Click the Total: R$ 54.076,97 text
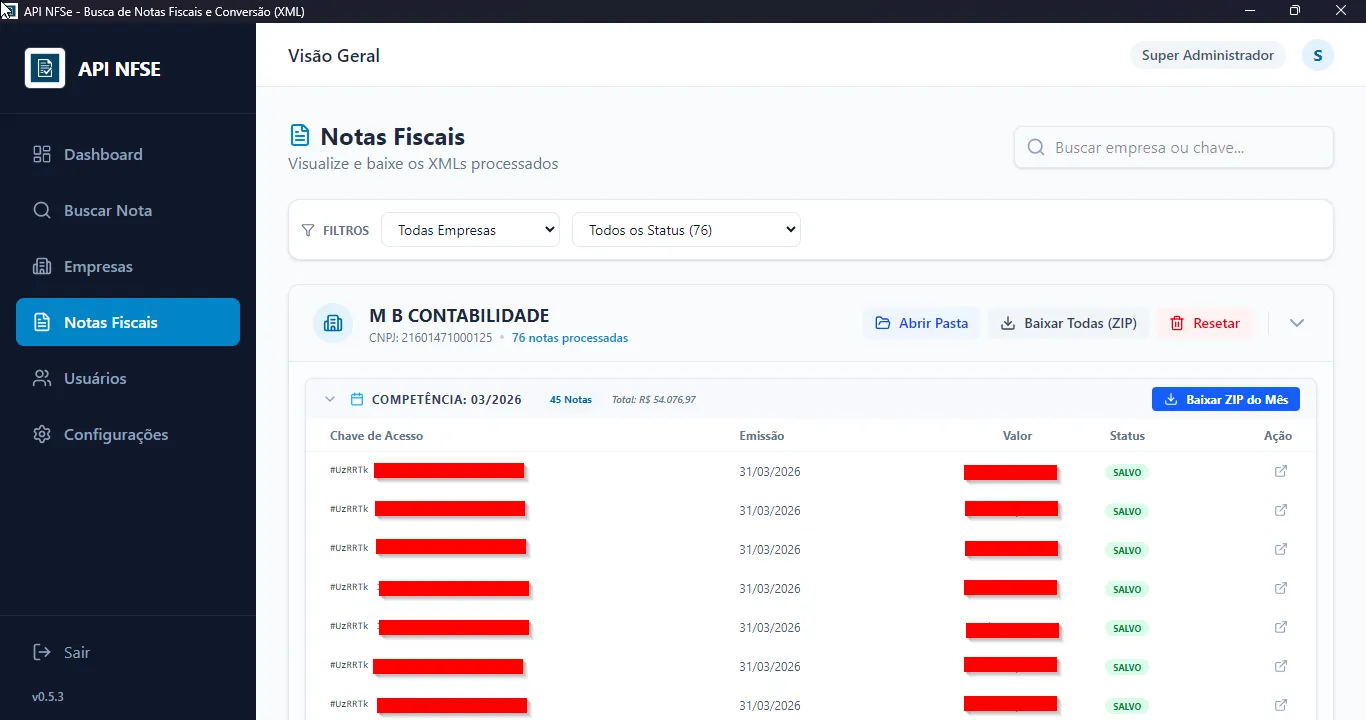Image resolution: width=1366 pixels, height=720 pixels. [x=654, y=399]
